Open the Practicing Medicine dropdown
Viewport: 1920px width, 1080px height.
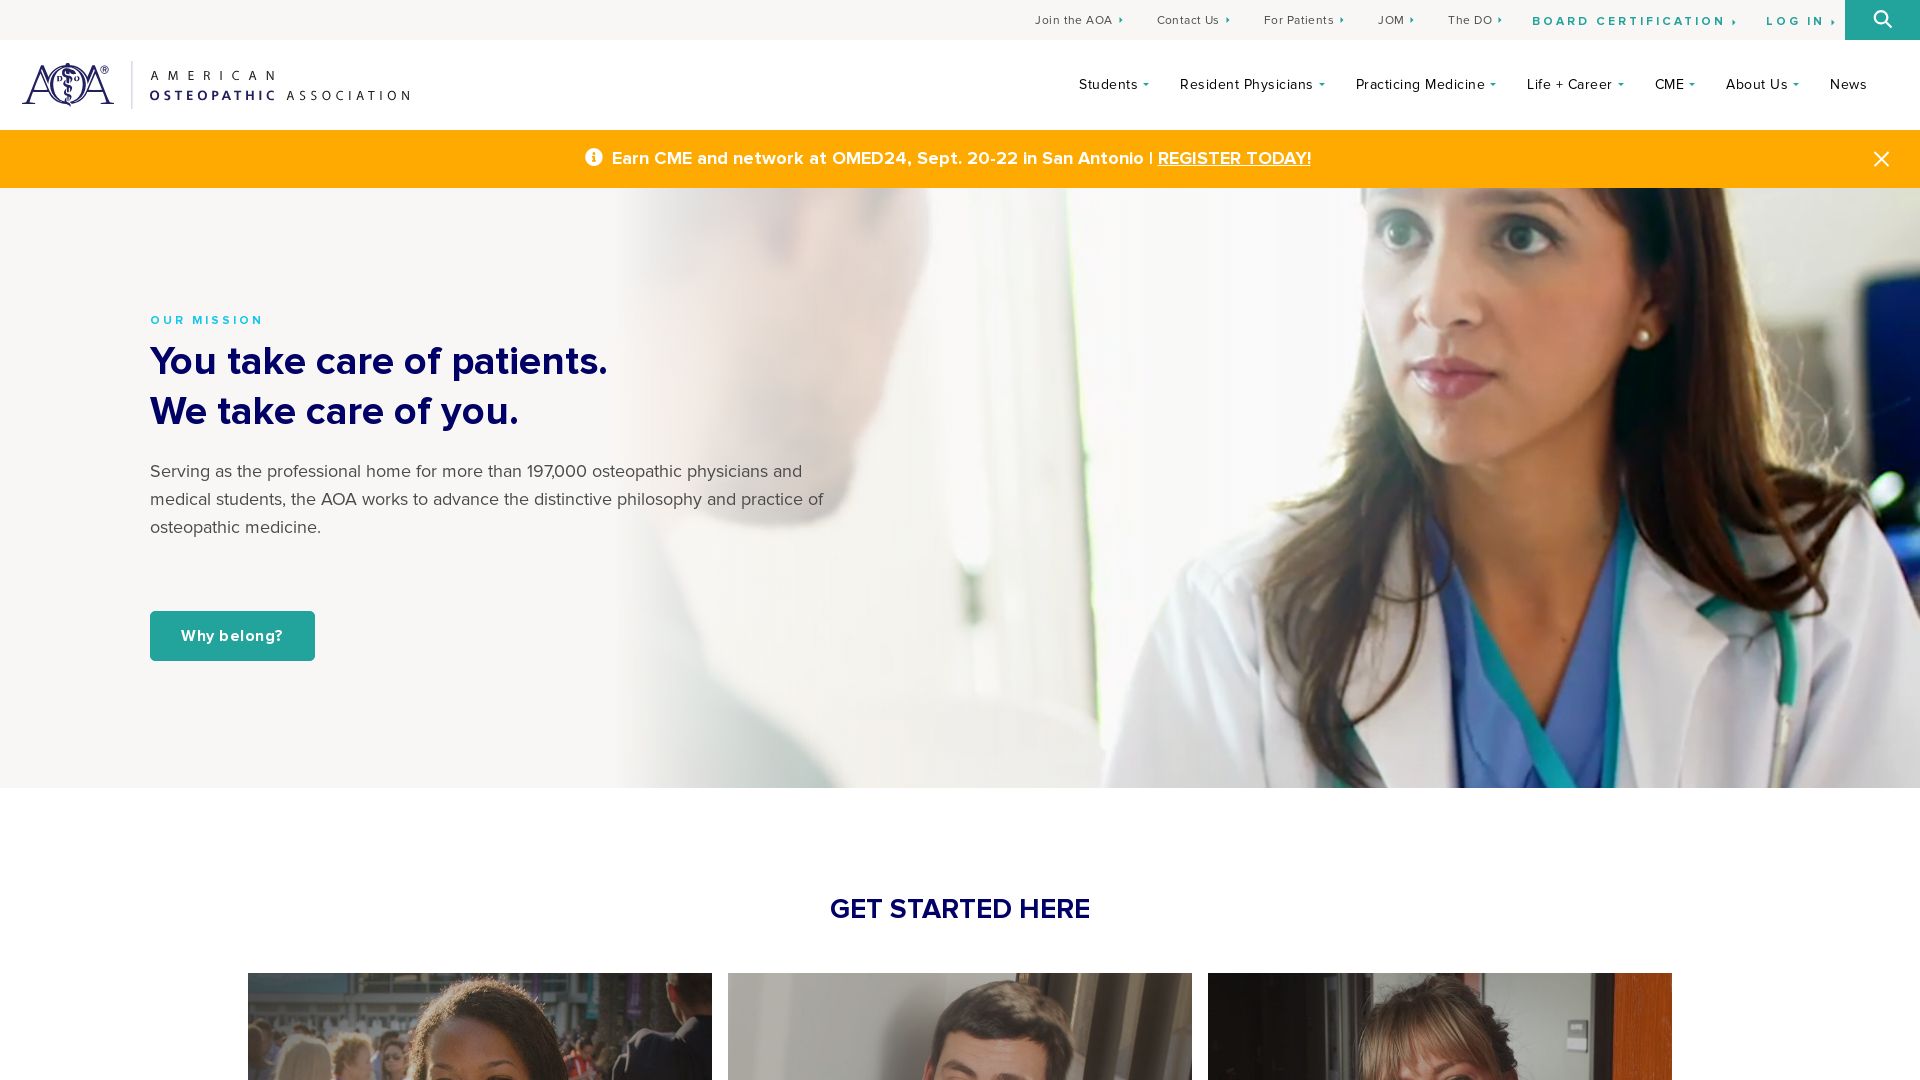pos(1425,85)
